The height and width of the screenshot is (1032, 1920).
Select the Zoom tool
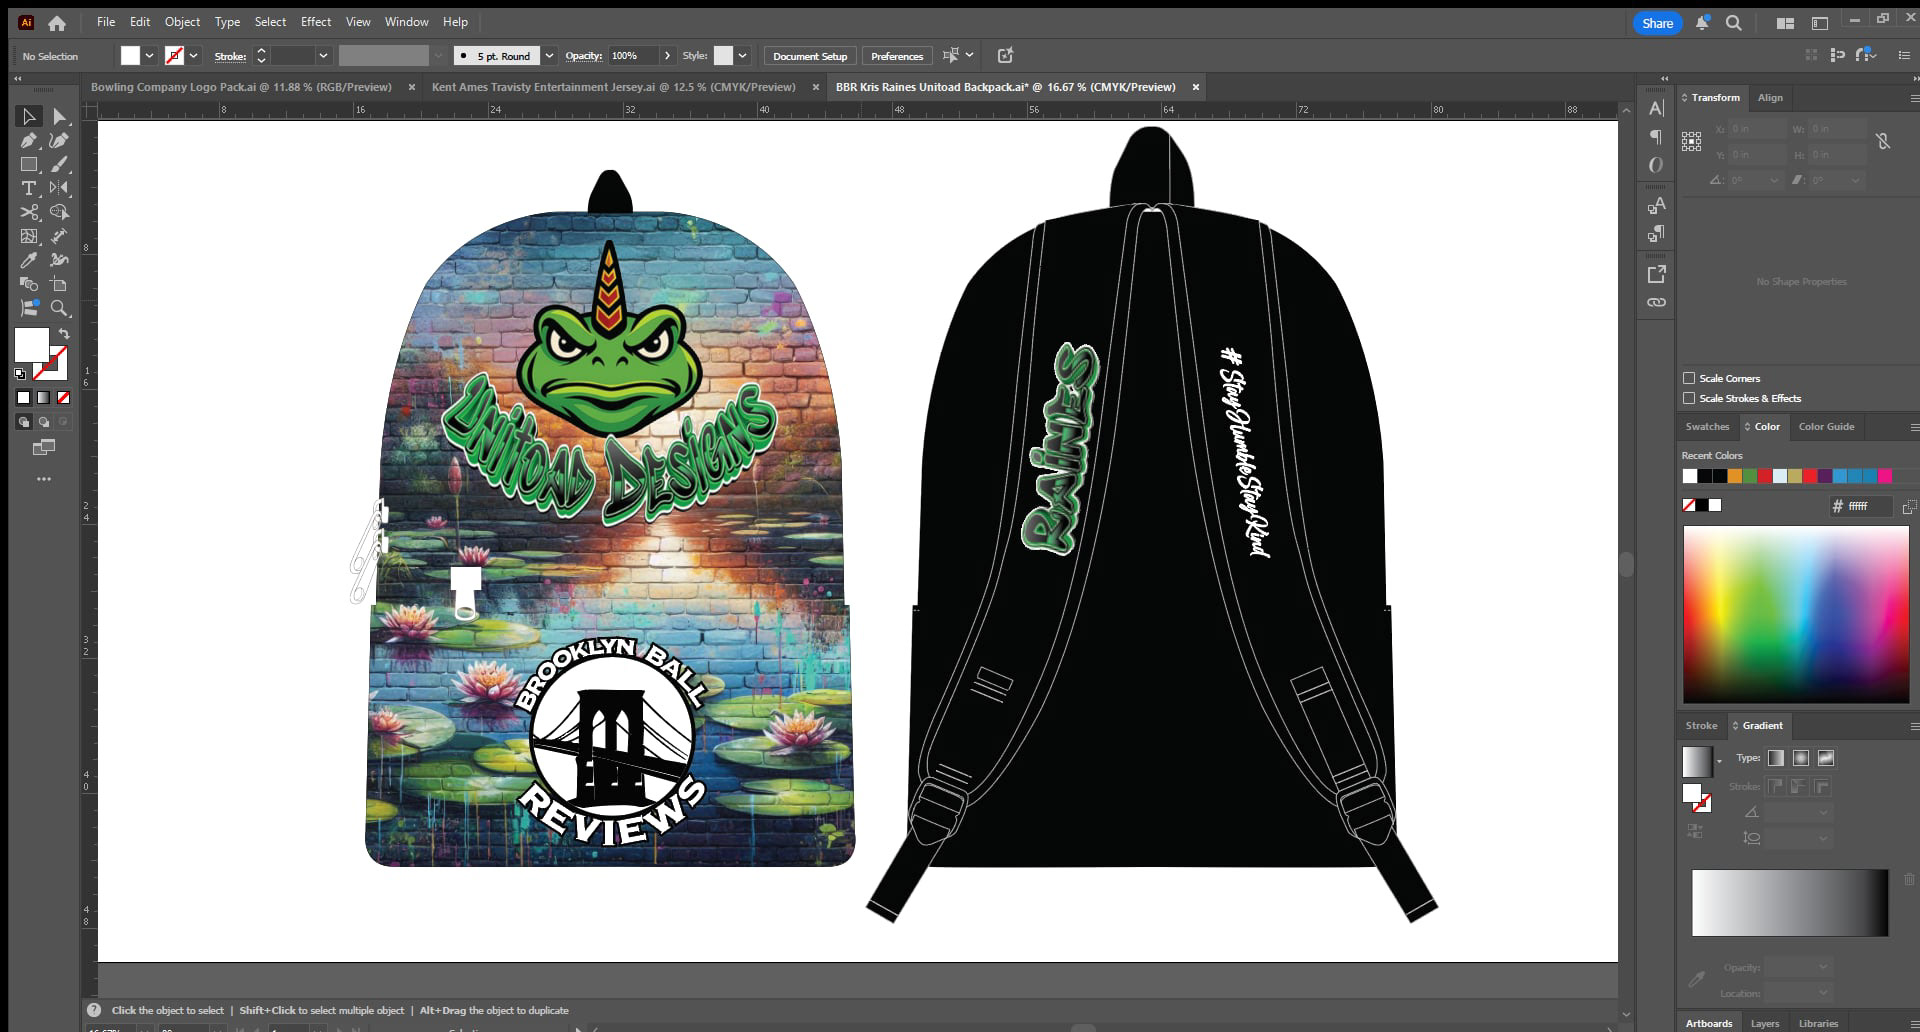pyautogui.click(x=61, y=309)
